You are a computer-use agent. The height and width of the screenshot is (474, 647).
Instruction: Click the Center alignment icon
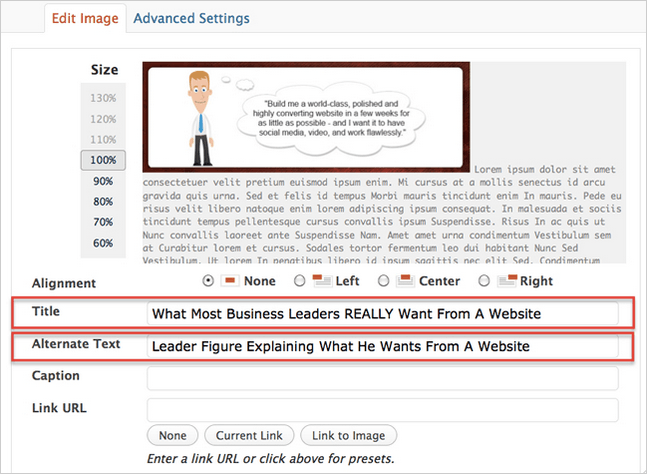pyautogui.click(x=408, y=281)
